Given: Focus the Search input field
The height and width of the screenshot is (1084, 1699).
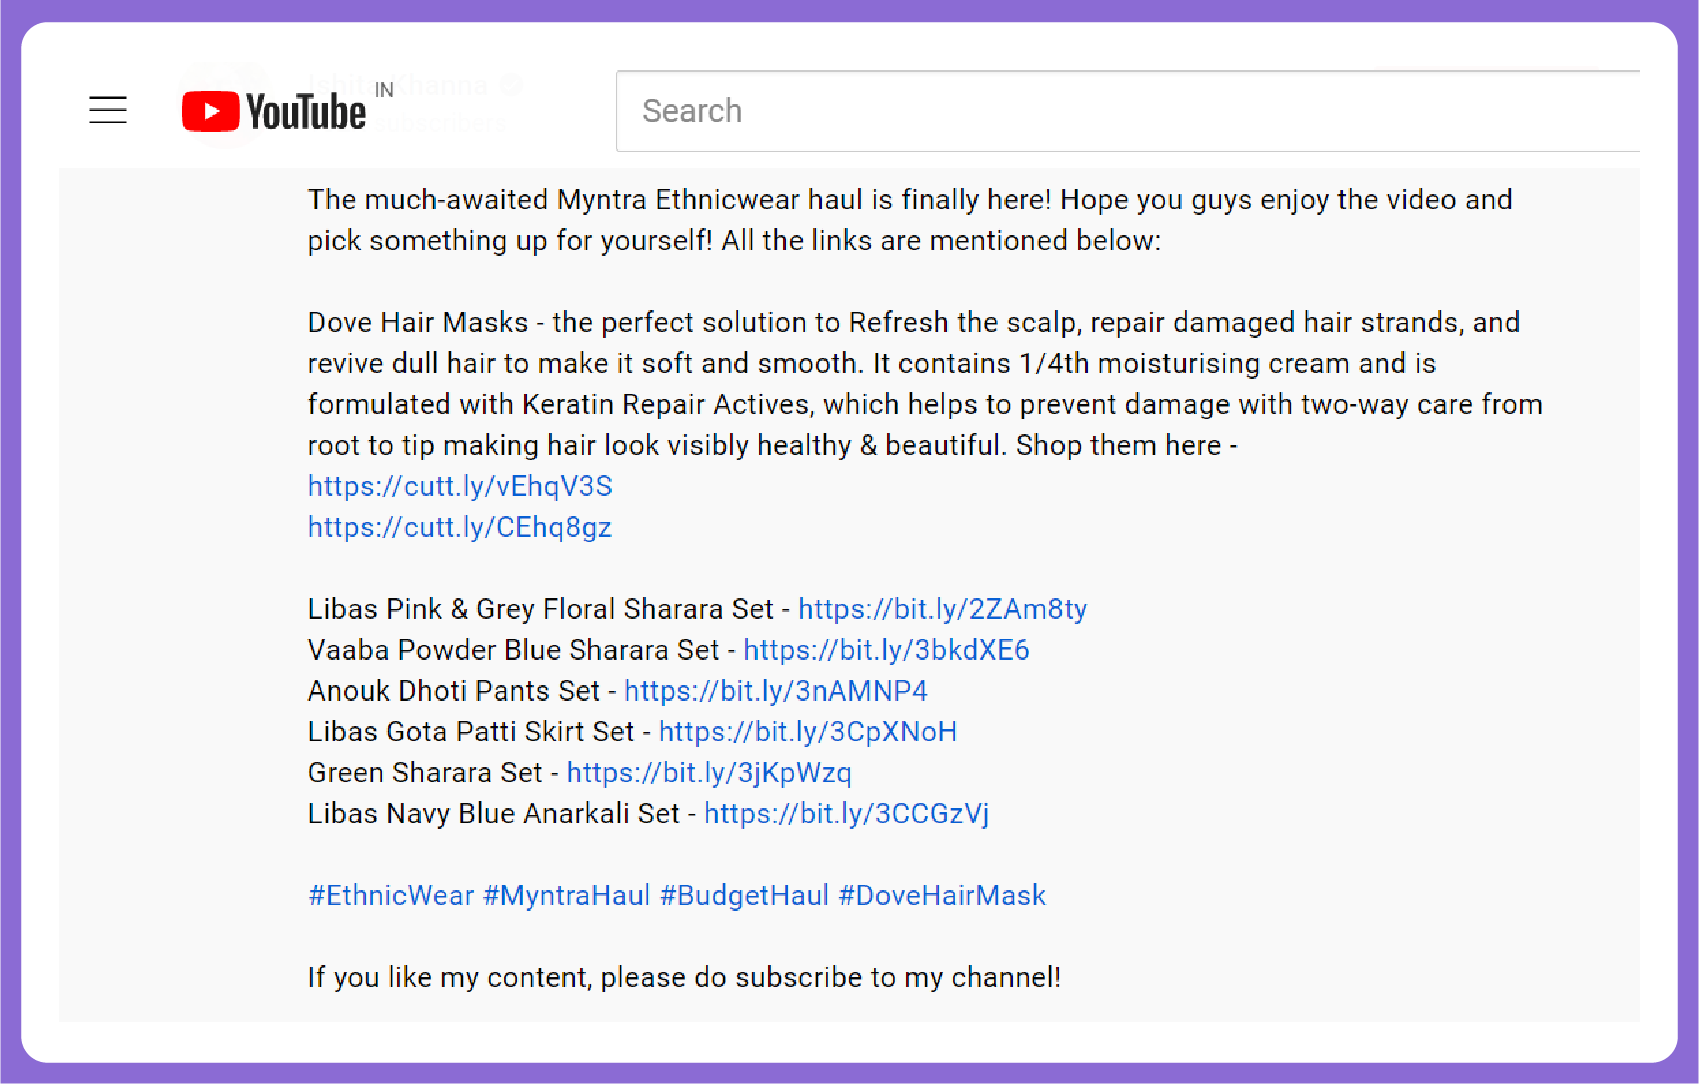Looking at the screenshot, I should 1127,111.
